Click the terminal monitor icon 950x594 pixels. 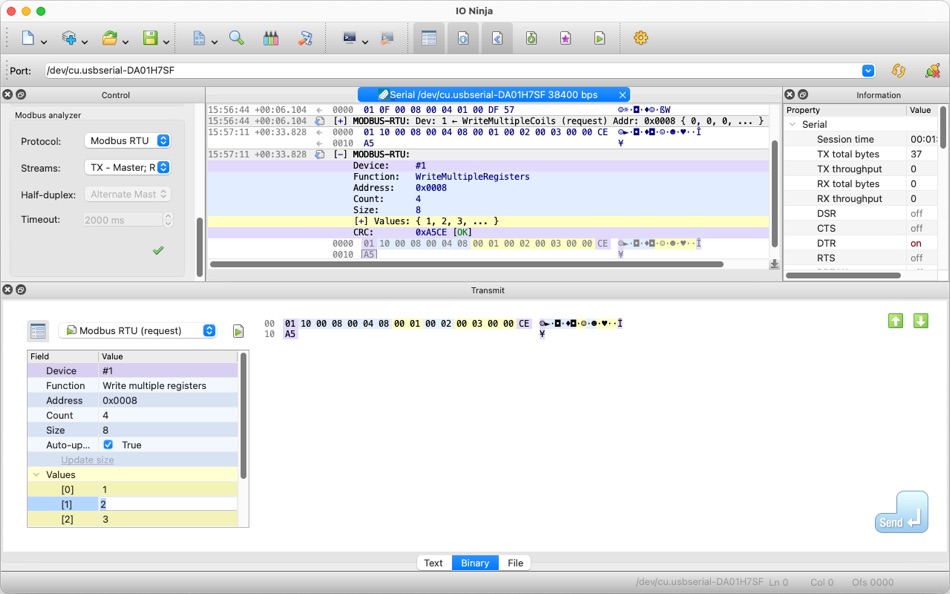coord(350,38)
